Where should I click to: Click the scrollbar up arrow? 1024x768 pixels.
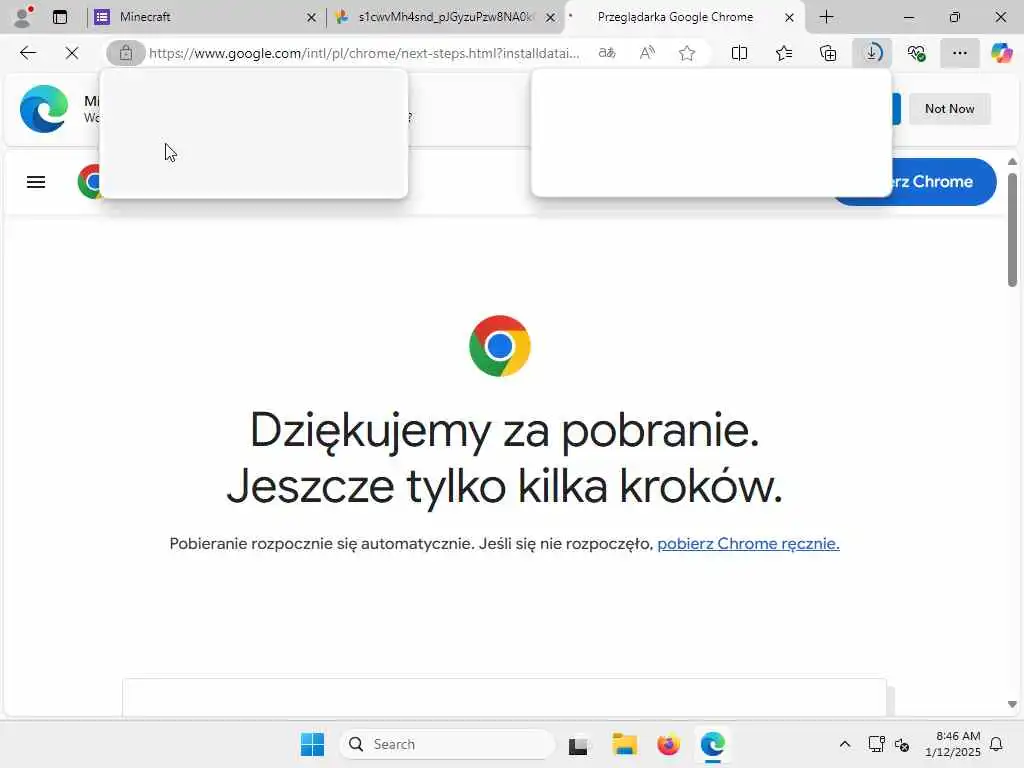click(1012, 161)
